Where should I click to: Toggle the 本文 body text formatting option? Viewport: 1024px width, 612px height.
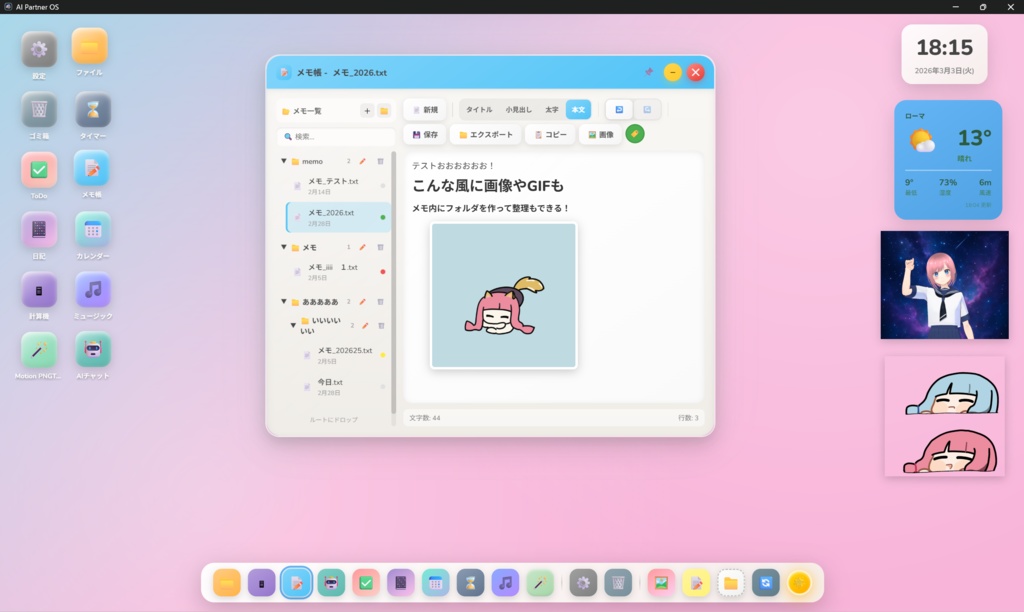click(577, 109)
